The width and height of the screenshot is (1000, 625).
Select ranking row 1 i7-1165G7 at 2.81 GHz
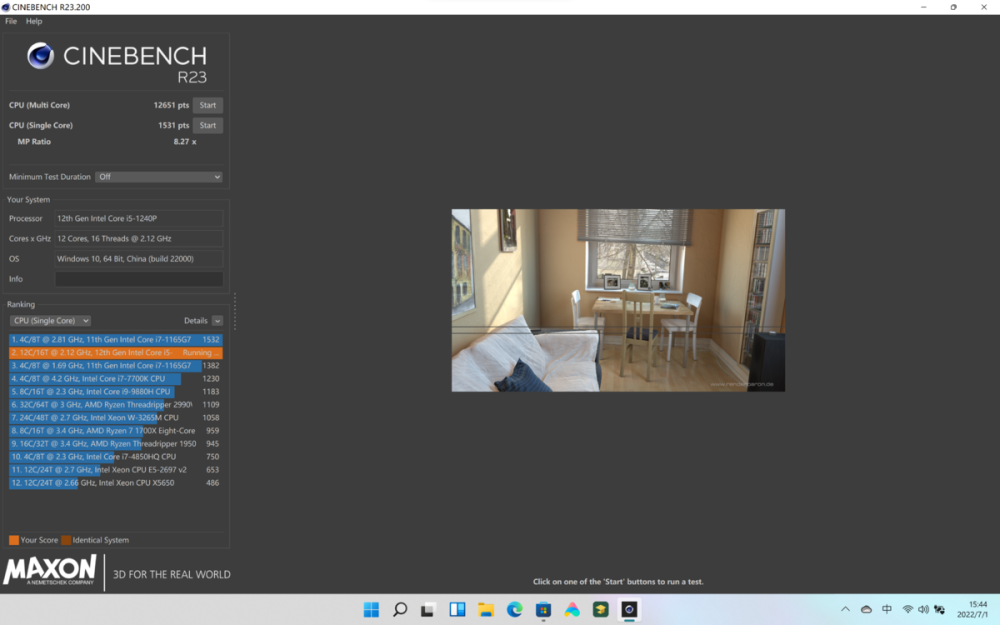[115, 339]
